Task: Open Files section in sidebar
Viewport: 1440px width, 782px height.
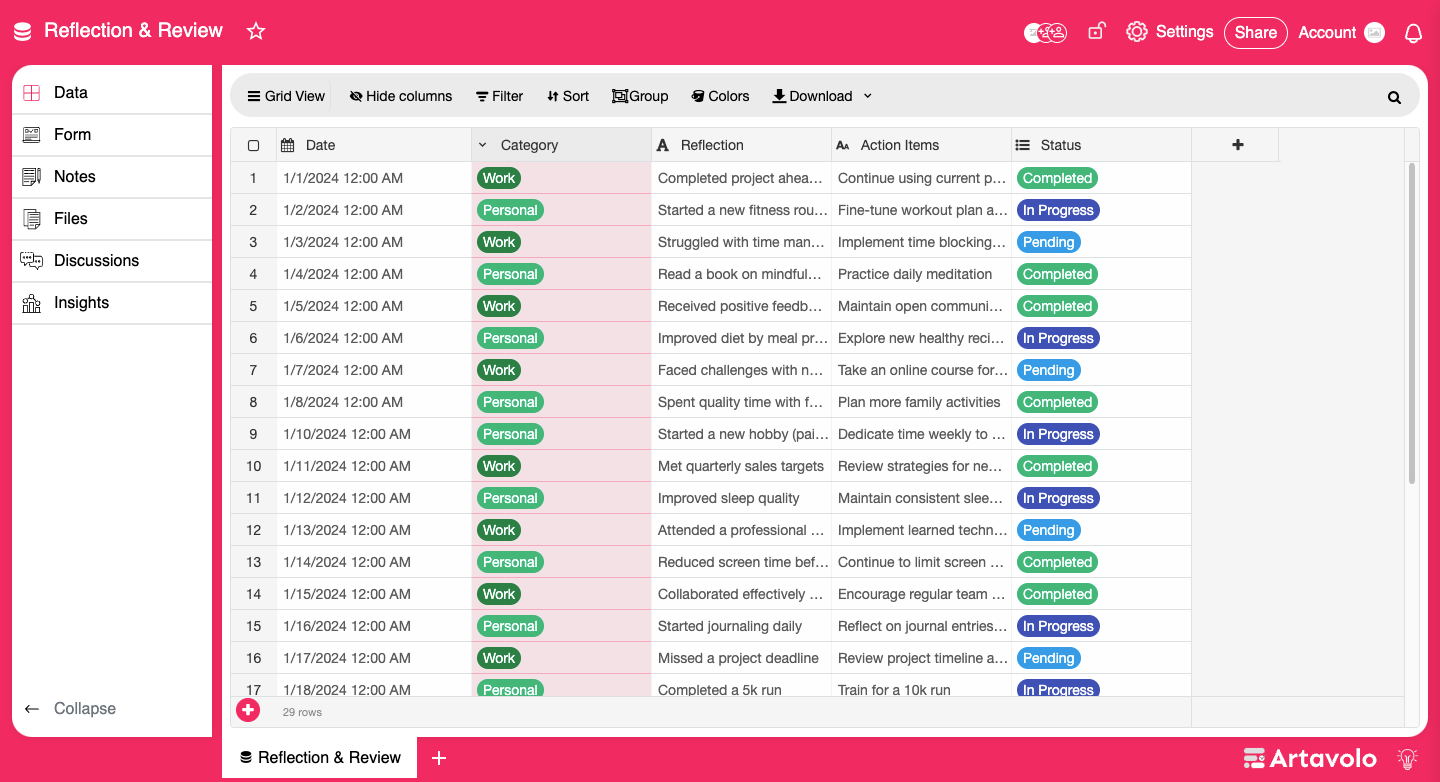Action: coord(112,218)
